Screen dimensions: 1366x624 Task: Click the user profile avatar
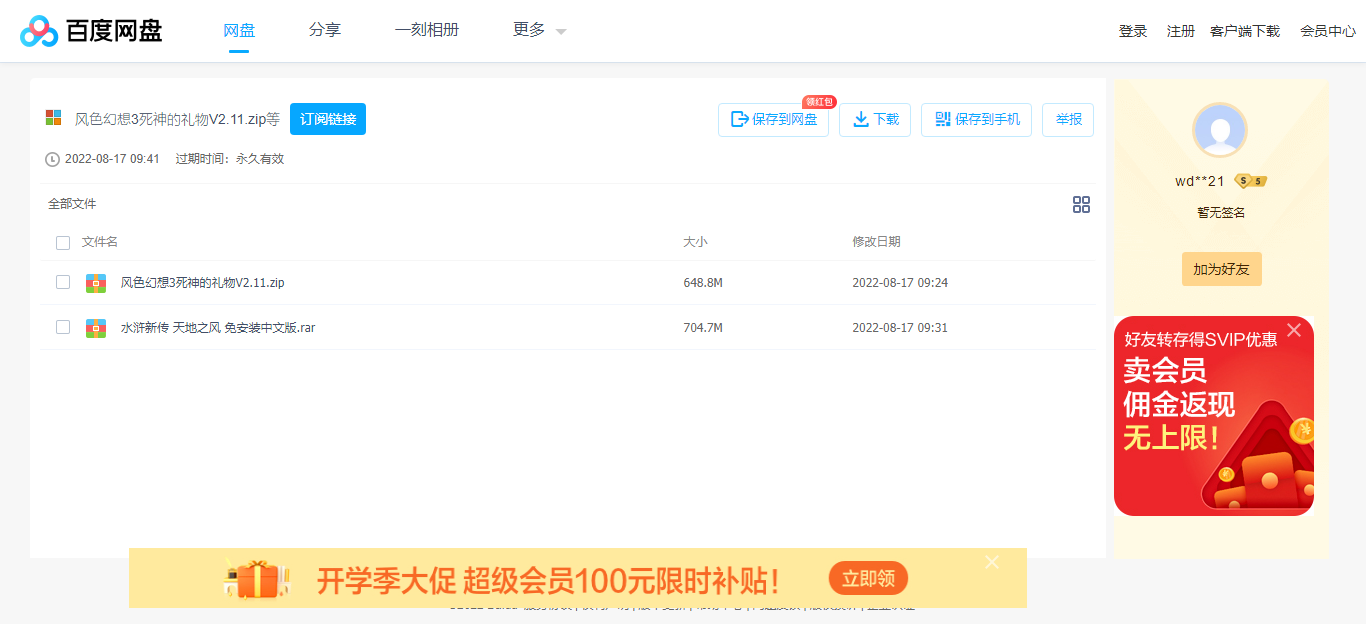[1221, 131]
